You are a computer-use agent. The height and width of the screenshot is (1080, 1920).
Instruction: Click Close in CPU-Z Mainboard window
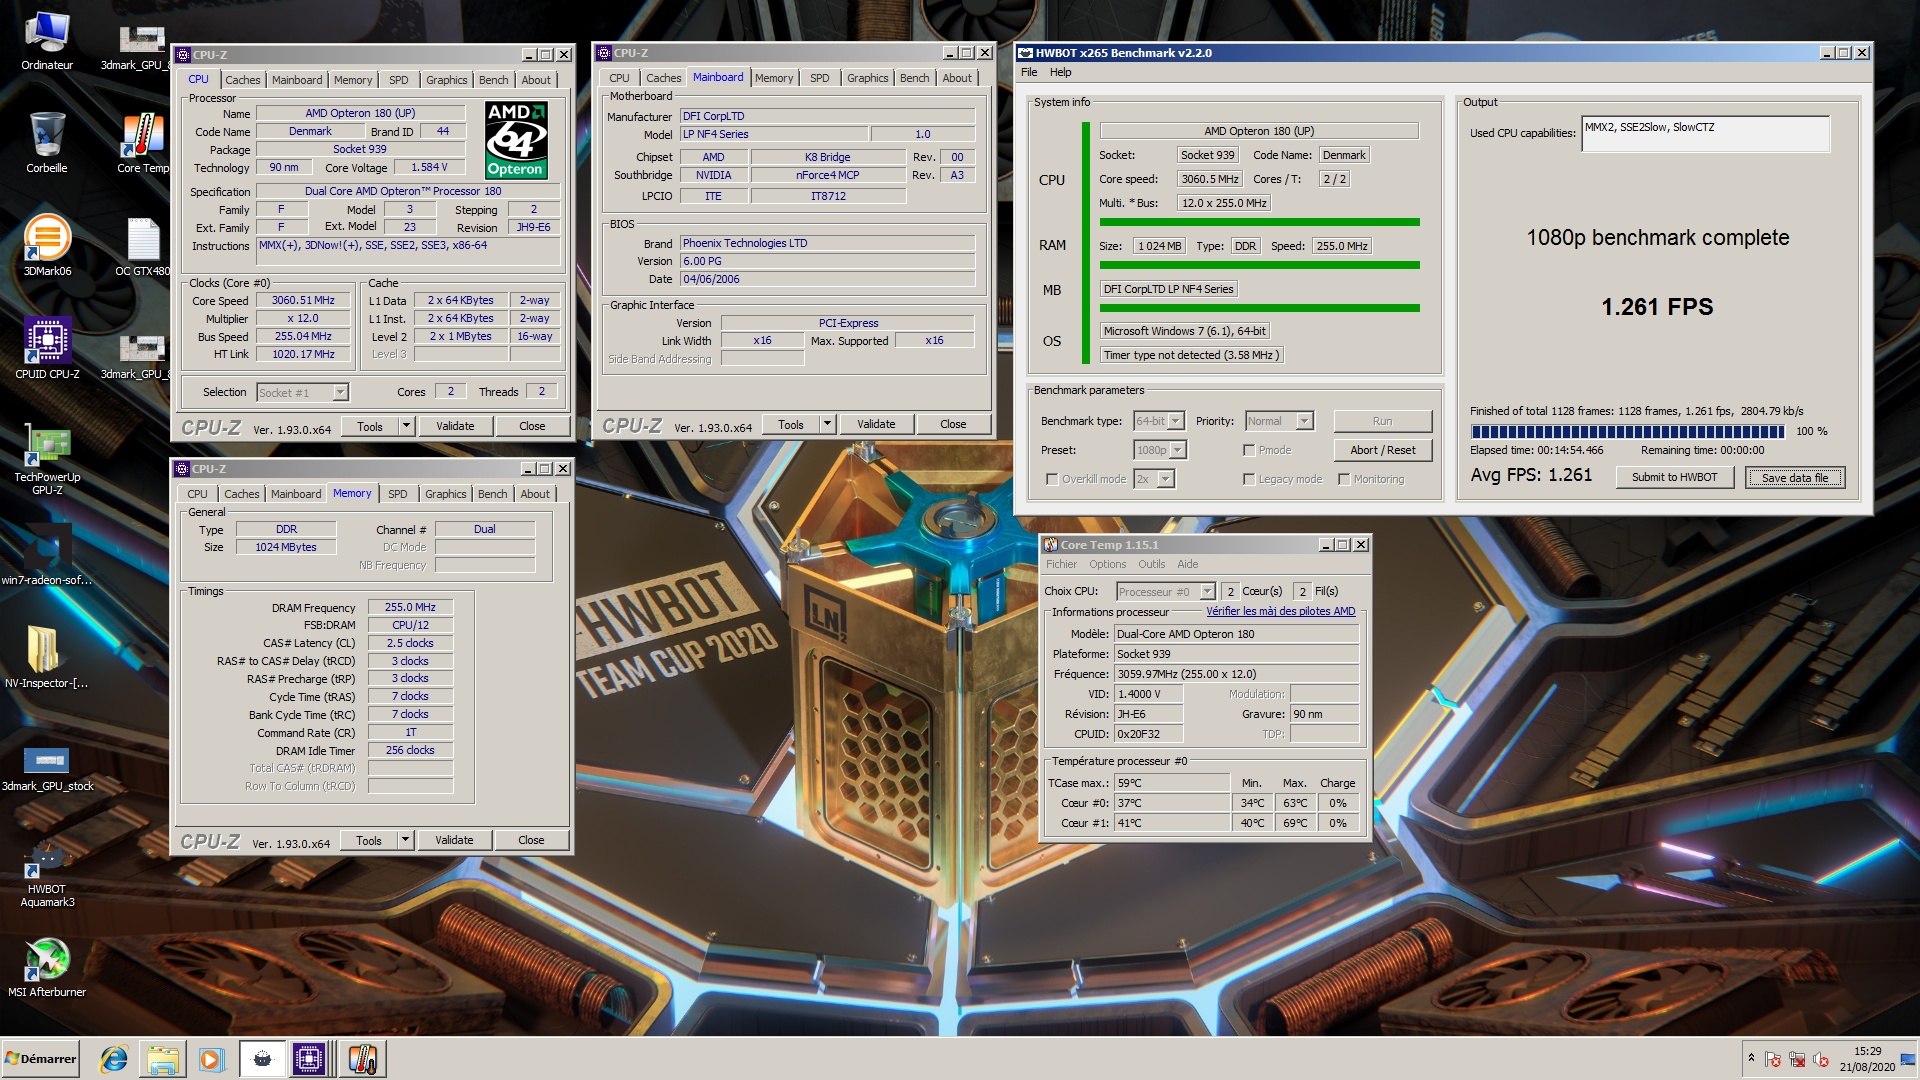(x=953, y=424)
